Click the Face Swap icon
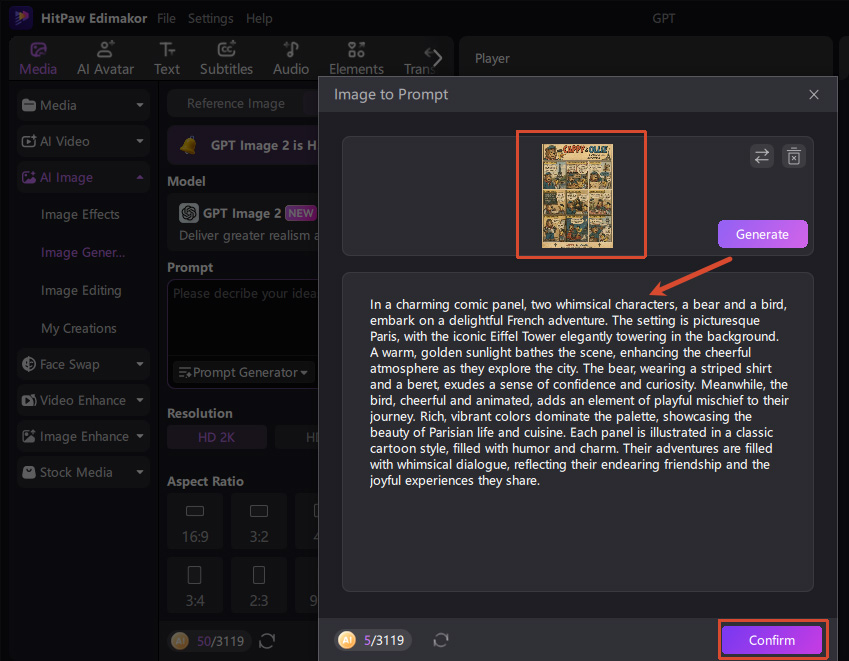The image size is (849, 661). [x=29, y=364]
